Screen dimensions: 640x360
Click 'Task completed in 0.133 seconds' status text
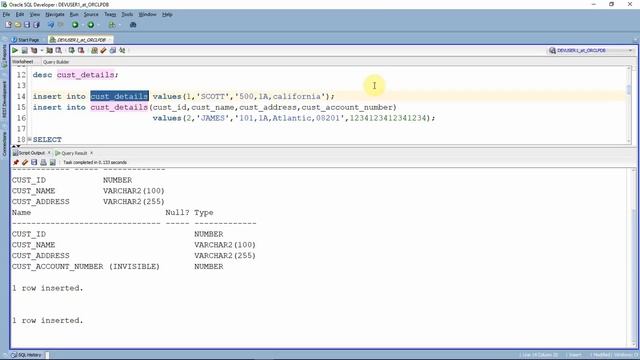(95, 162)
